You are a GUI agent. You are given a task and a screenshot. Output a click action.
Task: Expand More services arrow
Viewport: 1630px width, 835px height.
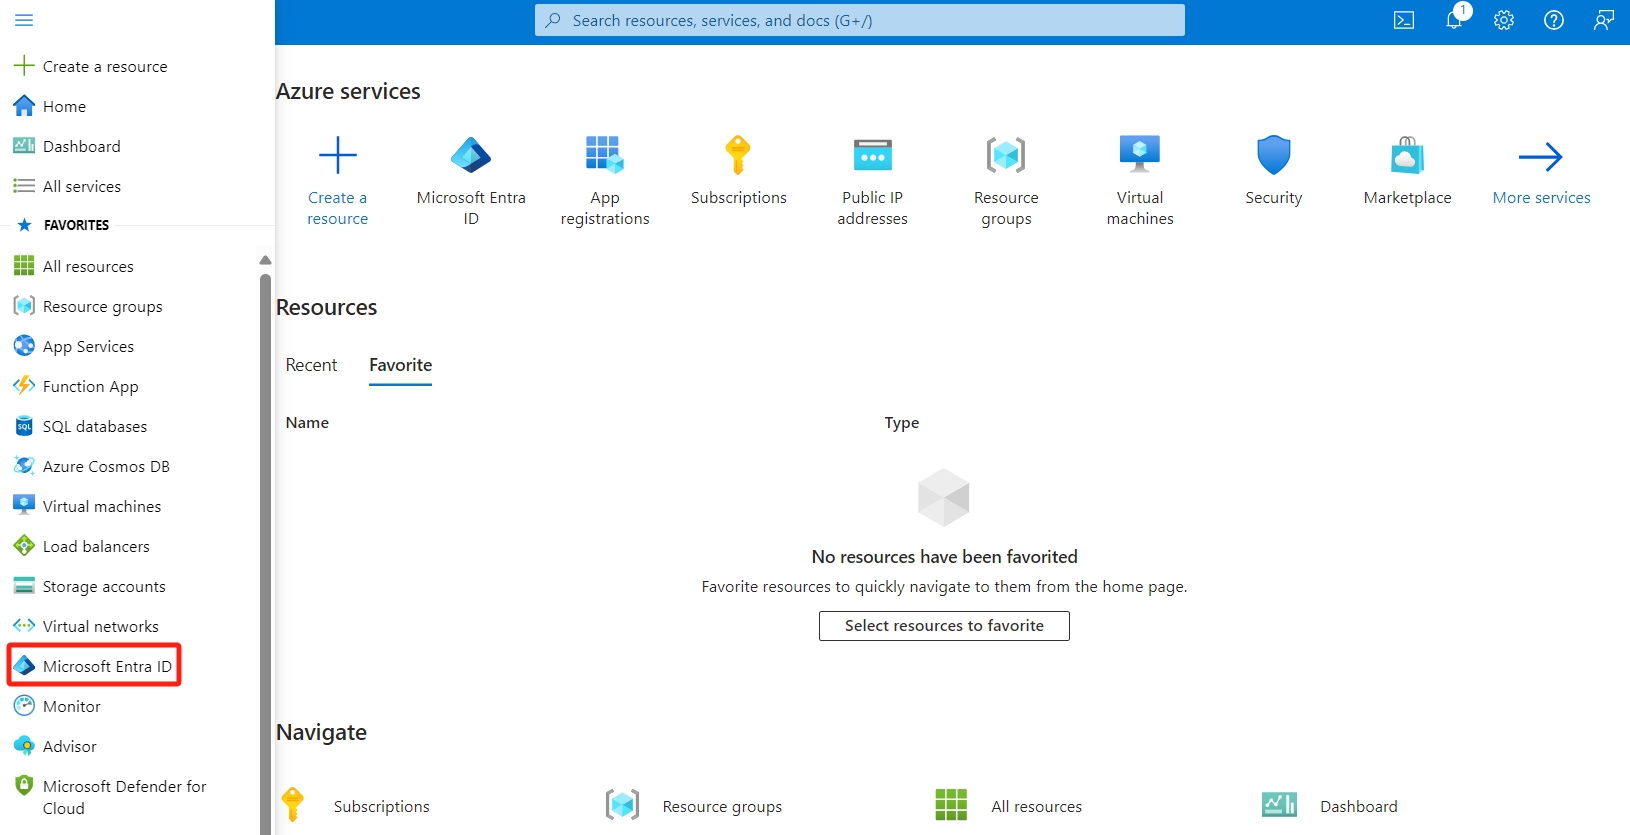pyautogui.click(x=1541, y=157)
